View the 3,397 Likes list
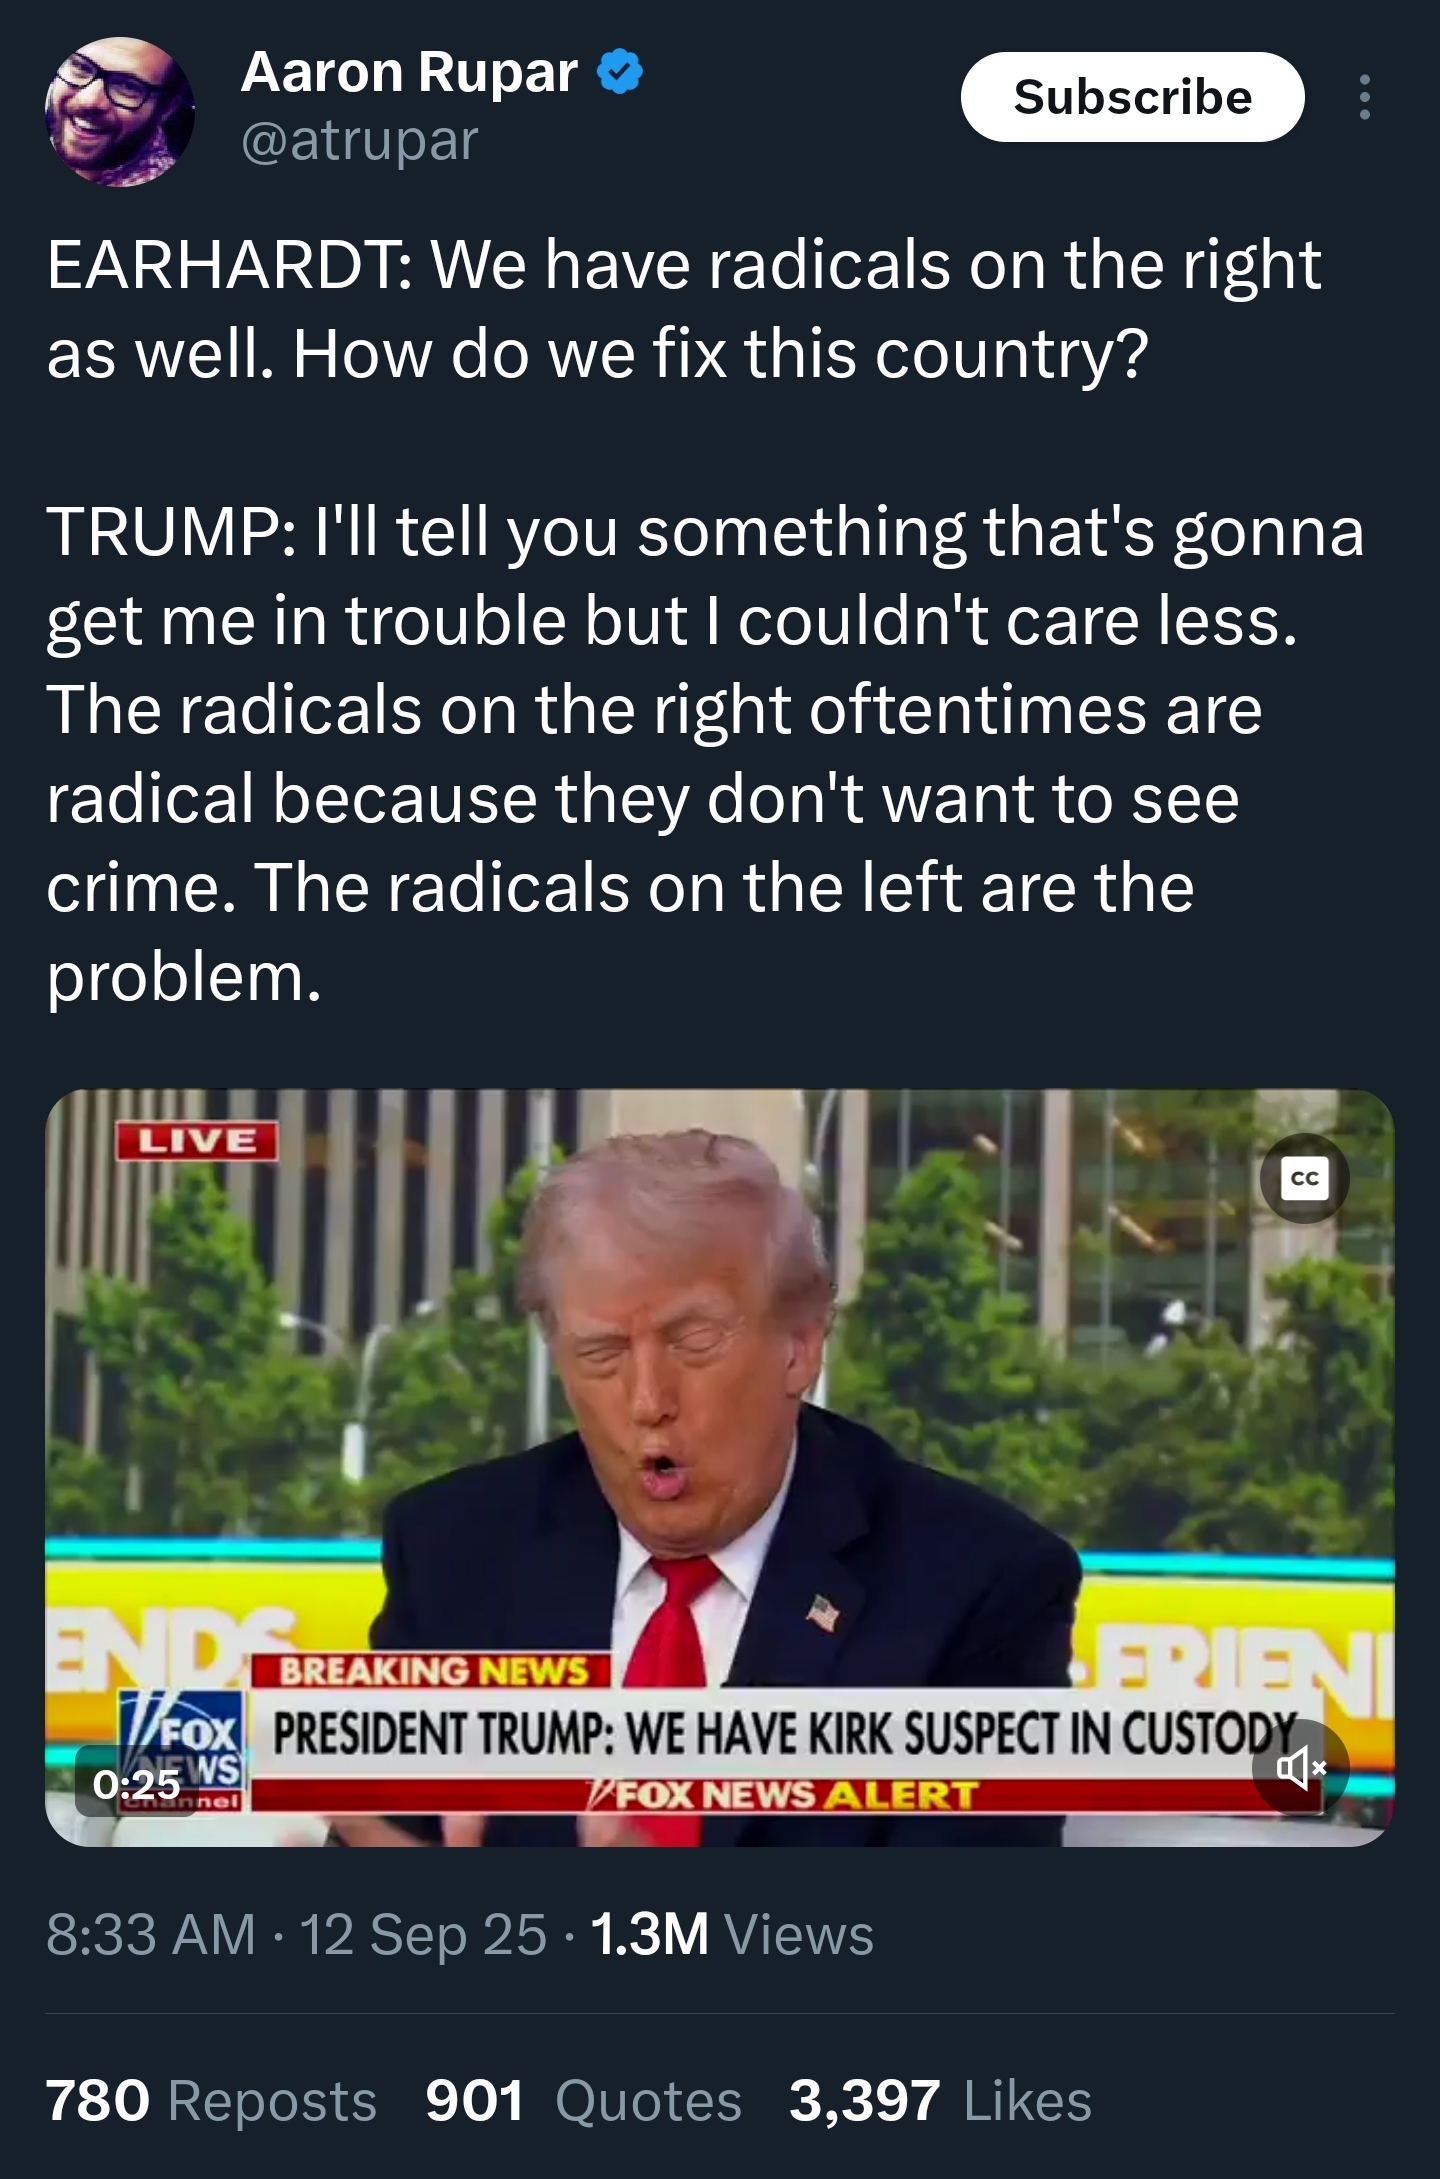 click(x=940, y=2101)
